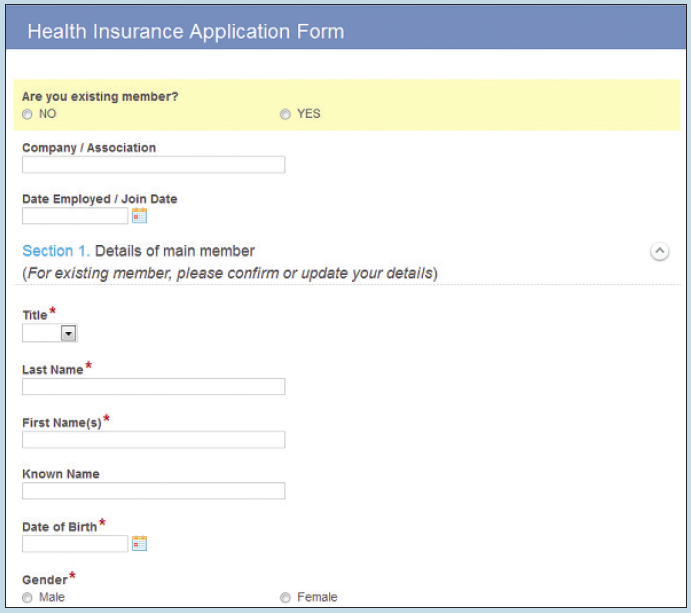The image size is (691, 613).
Task: Focus the Date of Birth input field
Action: [75, 544]
